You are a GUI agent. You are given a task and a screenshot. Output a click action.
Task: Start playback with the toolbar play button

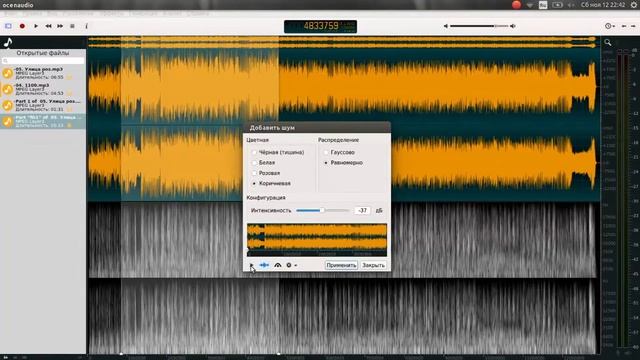[36, 26]
